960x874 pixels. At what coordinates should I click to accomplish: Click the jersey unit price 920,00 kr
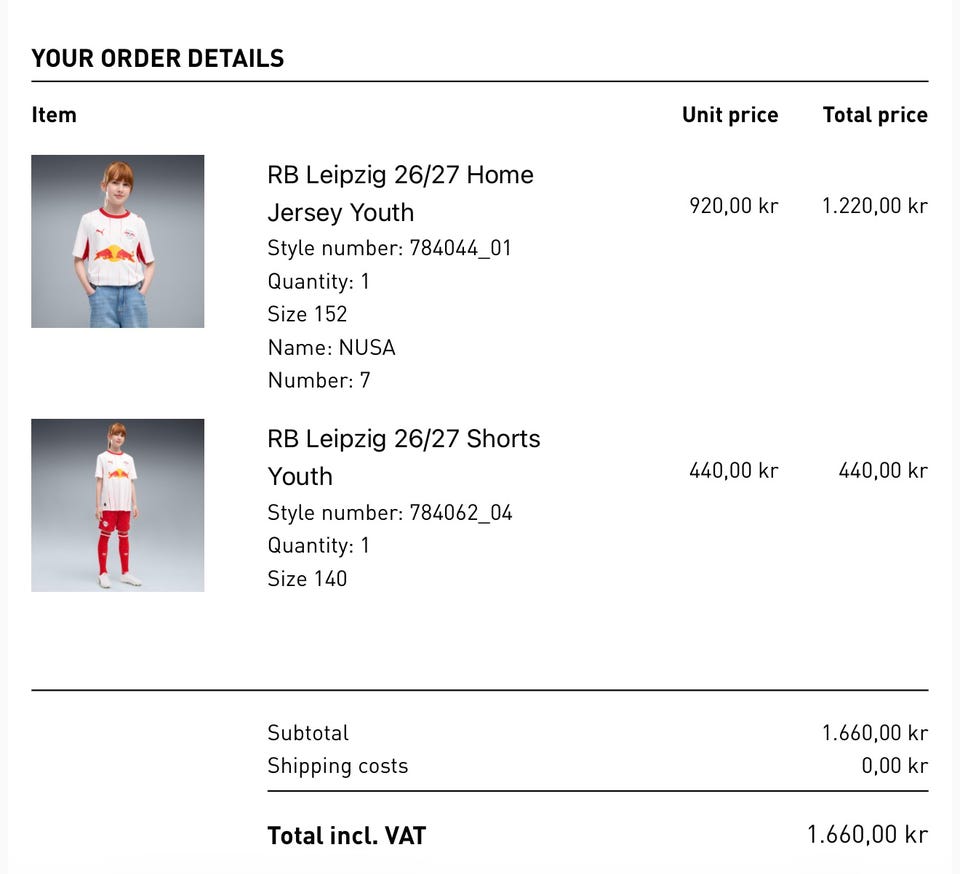(733, 206)
